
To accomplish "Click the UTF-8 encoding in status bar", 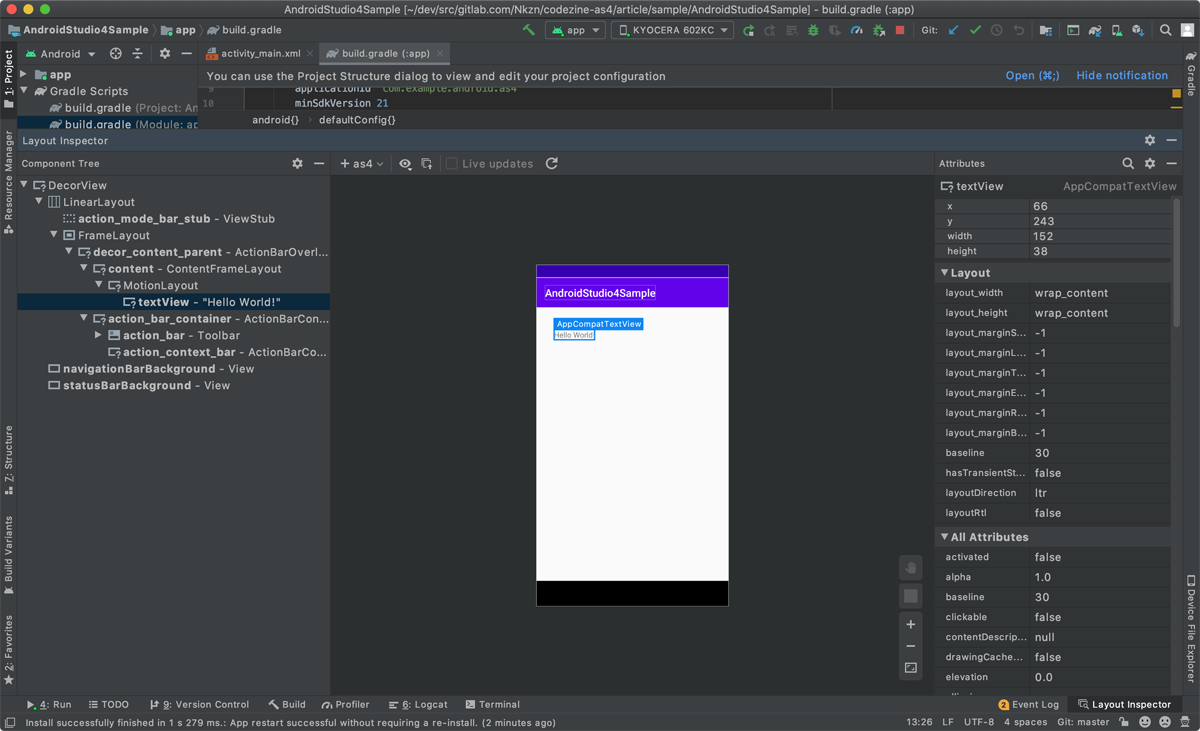I will (x=979, y=722).
